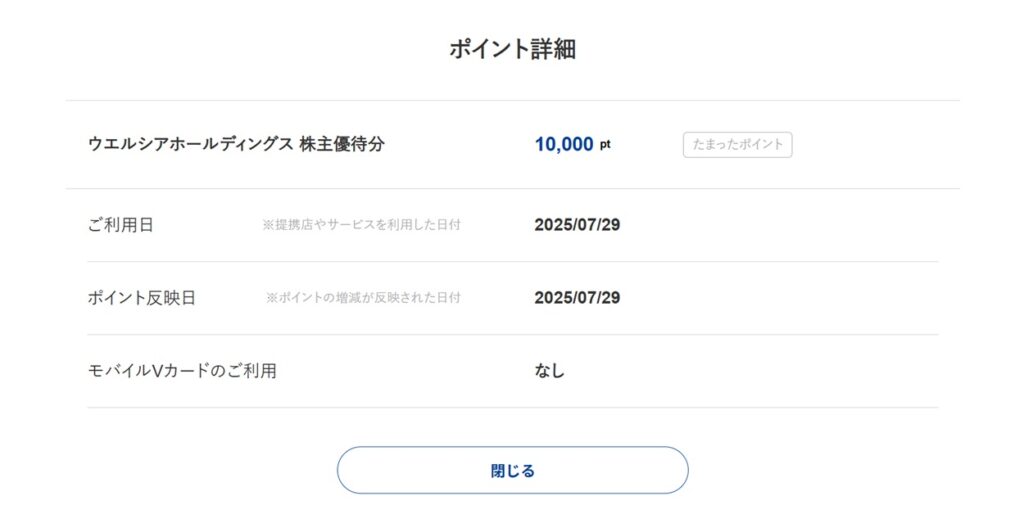This screenshot has height=523, width=1024.
Task: Click the note ※提携店やサービスを利用した日付
Action: [362, 225]
